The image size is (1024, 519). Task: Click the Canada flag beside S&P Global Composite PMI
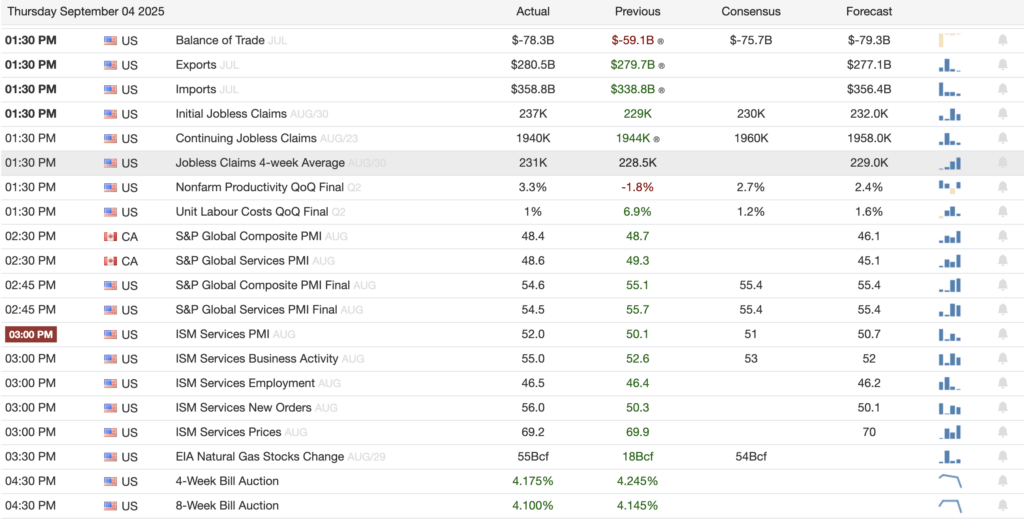110,237
